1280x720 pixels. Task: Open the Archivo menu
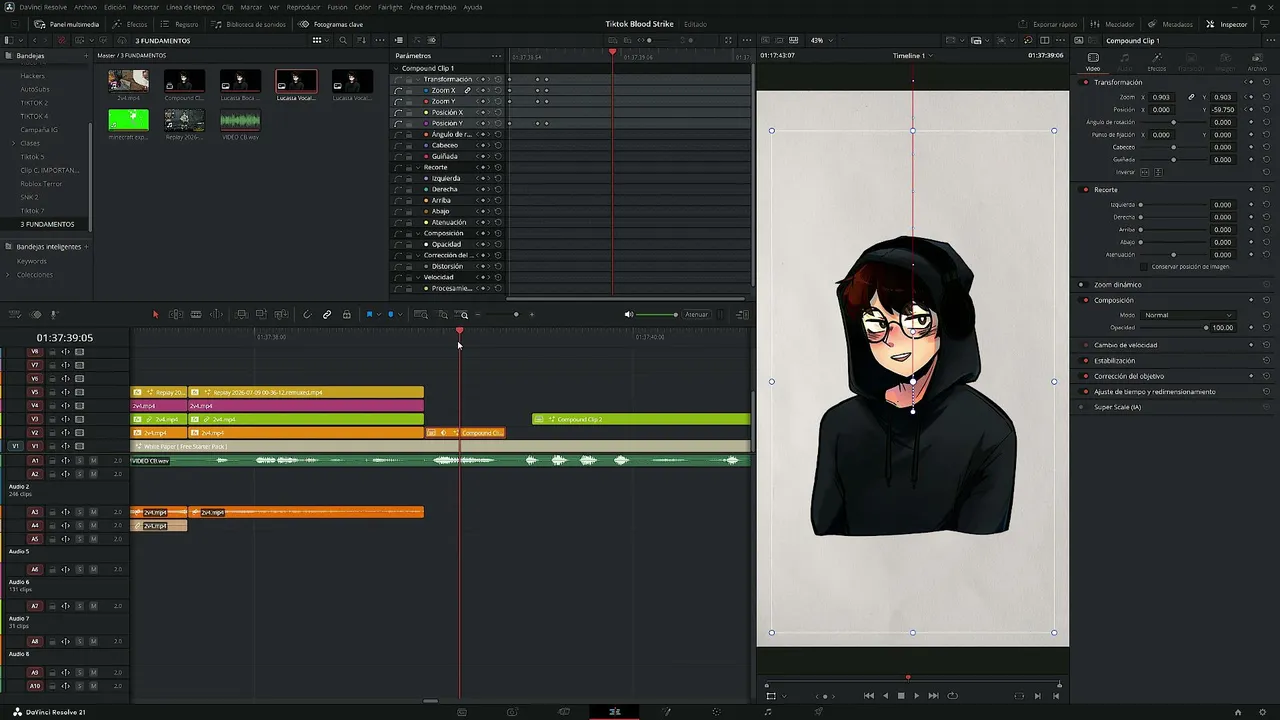[86, 7]
